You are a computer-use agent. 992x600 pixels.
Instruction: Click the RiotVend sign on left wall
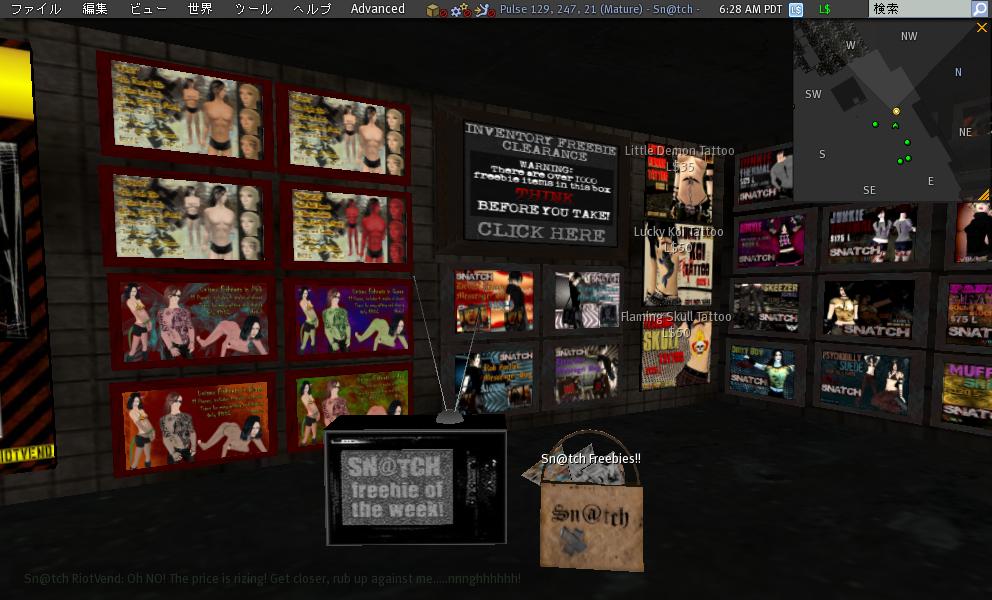[27, 454]
